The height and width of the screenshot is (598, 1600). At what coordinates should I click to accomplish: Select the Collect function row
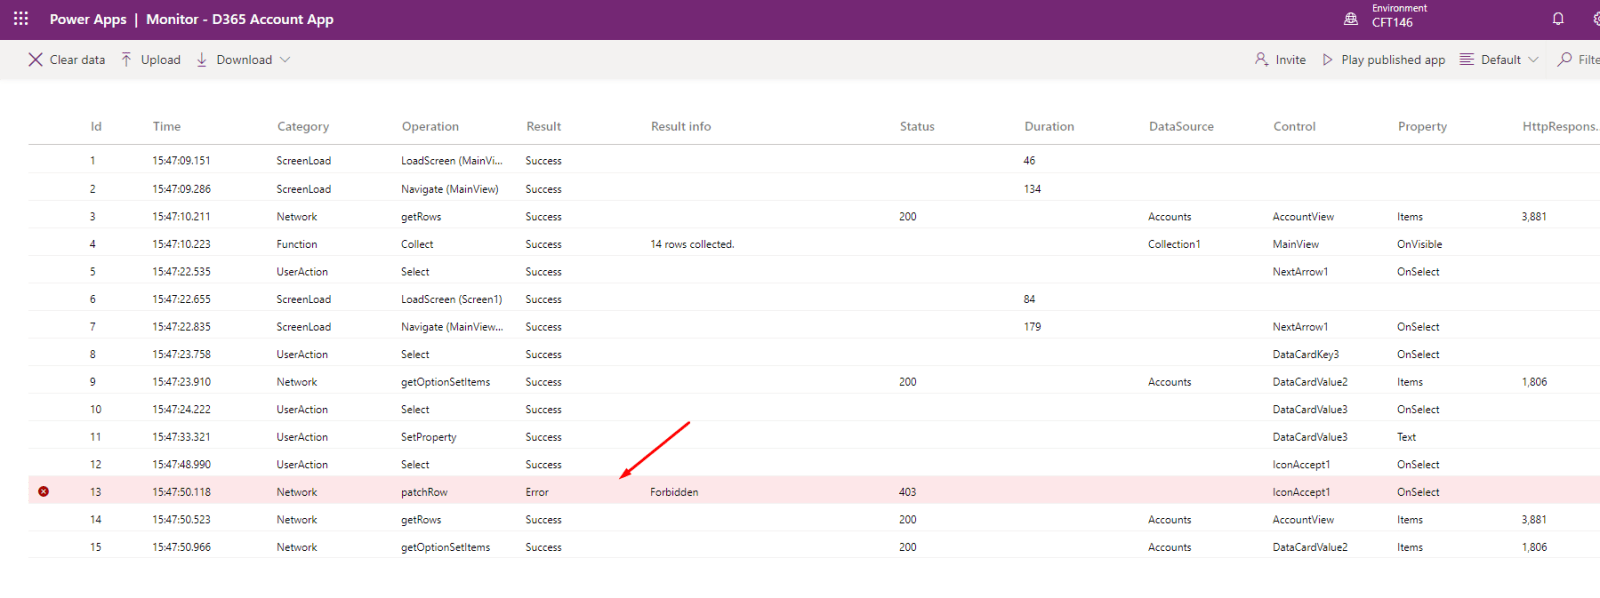coord(417,244)
